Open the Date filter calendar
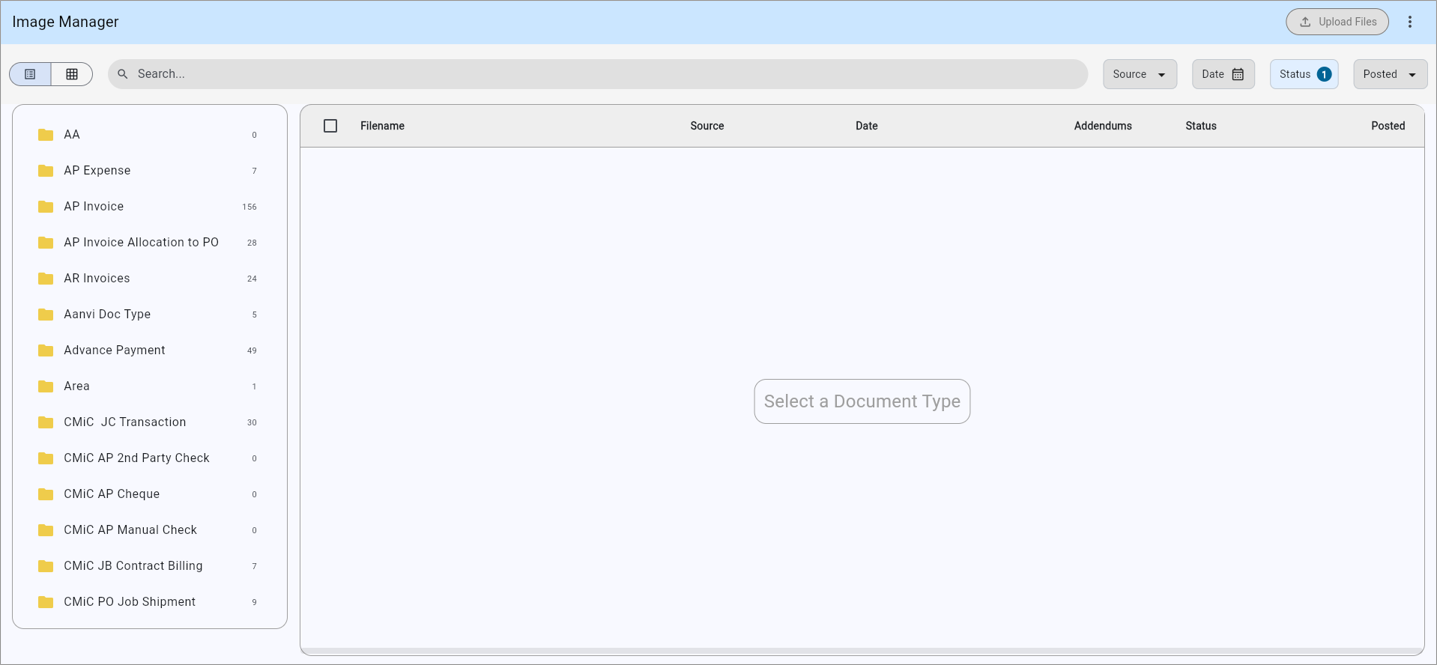The image size is (1437, 665). tap(1223, 74)
